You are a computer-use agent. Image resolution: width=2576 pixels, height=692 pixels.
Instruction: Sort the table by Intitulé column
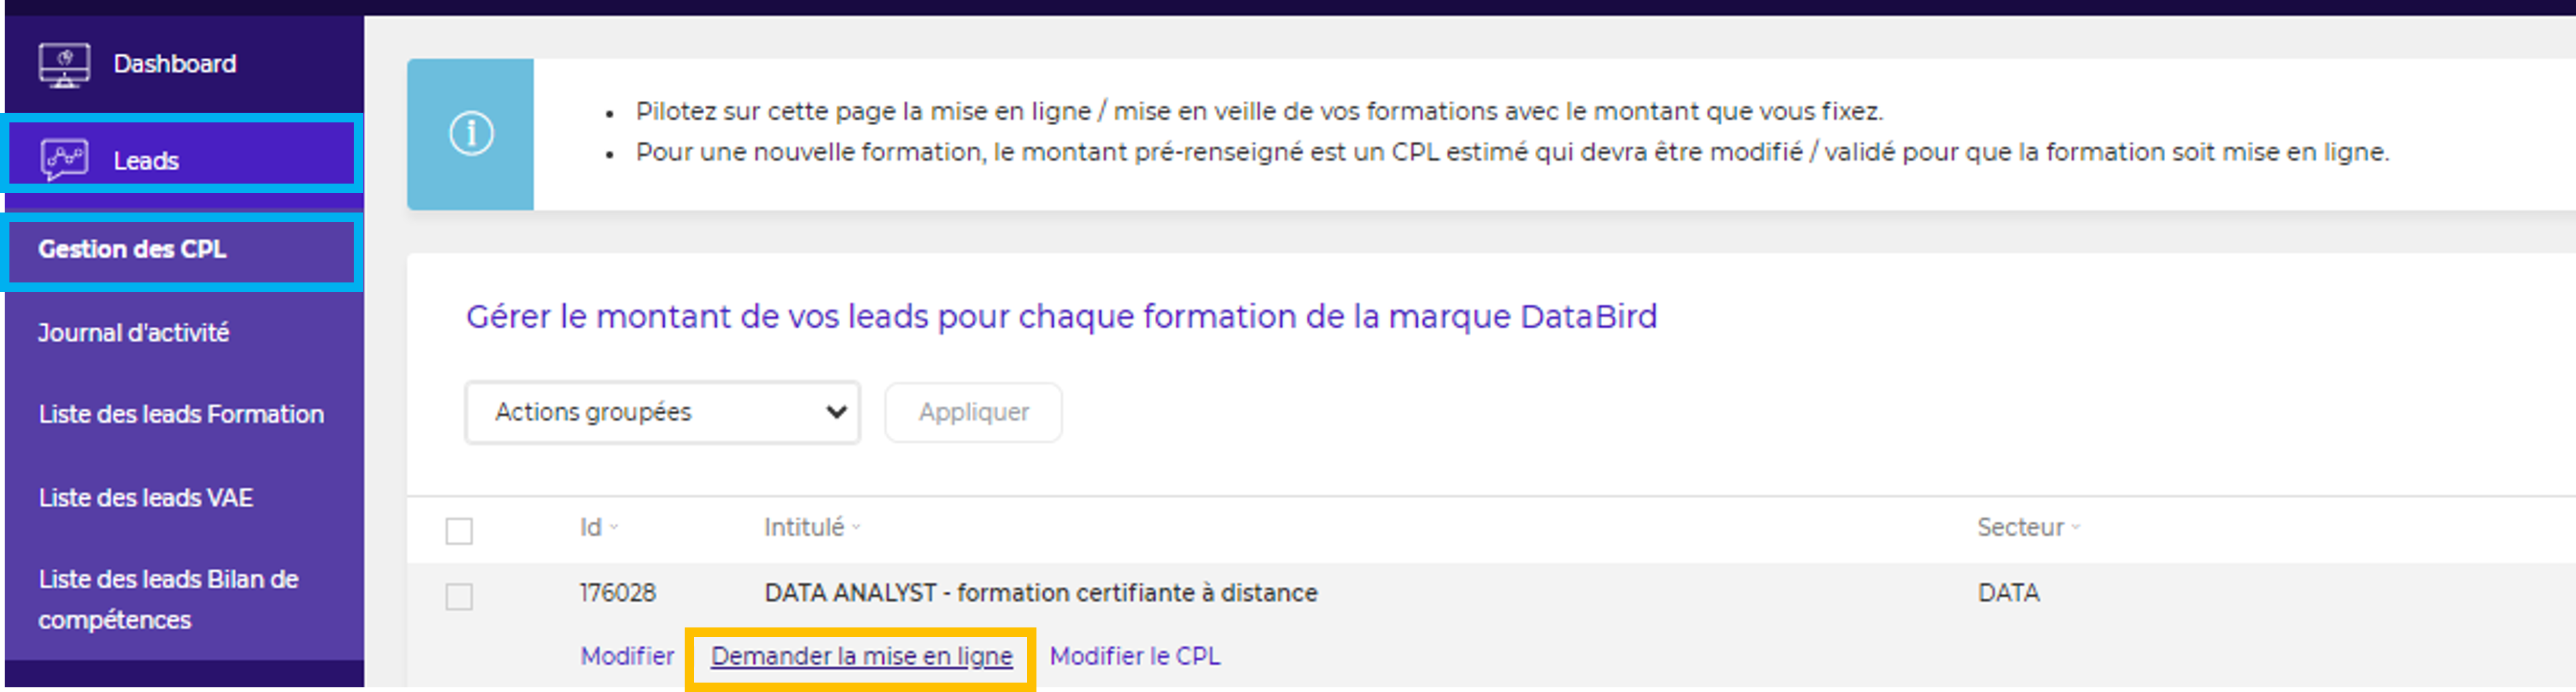808,528
